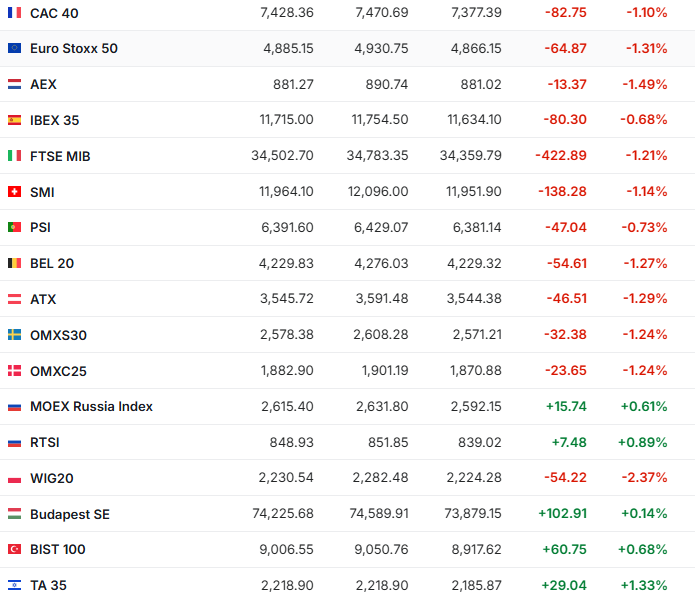The image size is (695, 592).
Task: Click the Spain flag next to IBEX 35
Action: click(14, 120)
